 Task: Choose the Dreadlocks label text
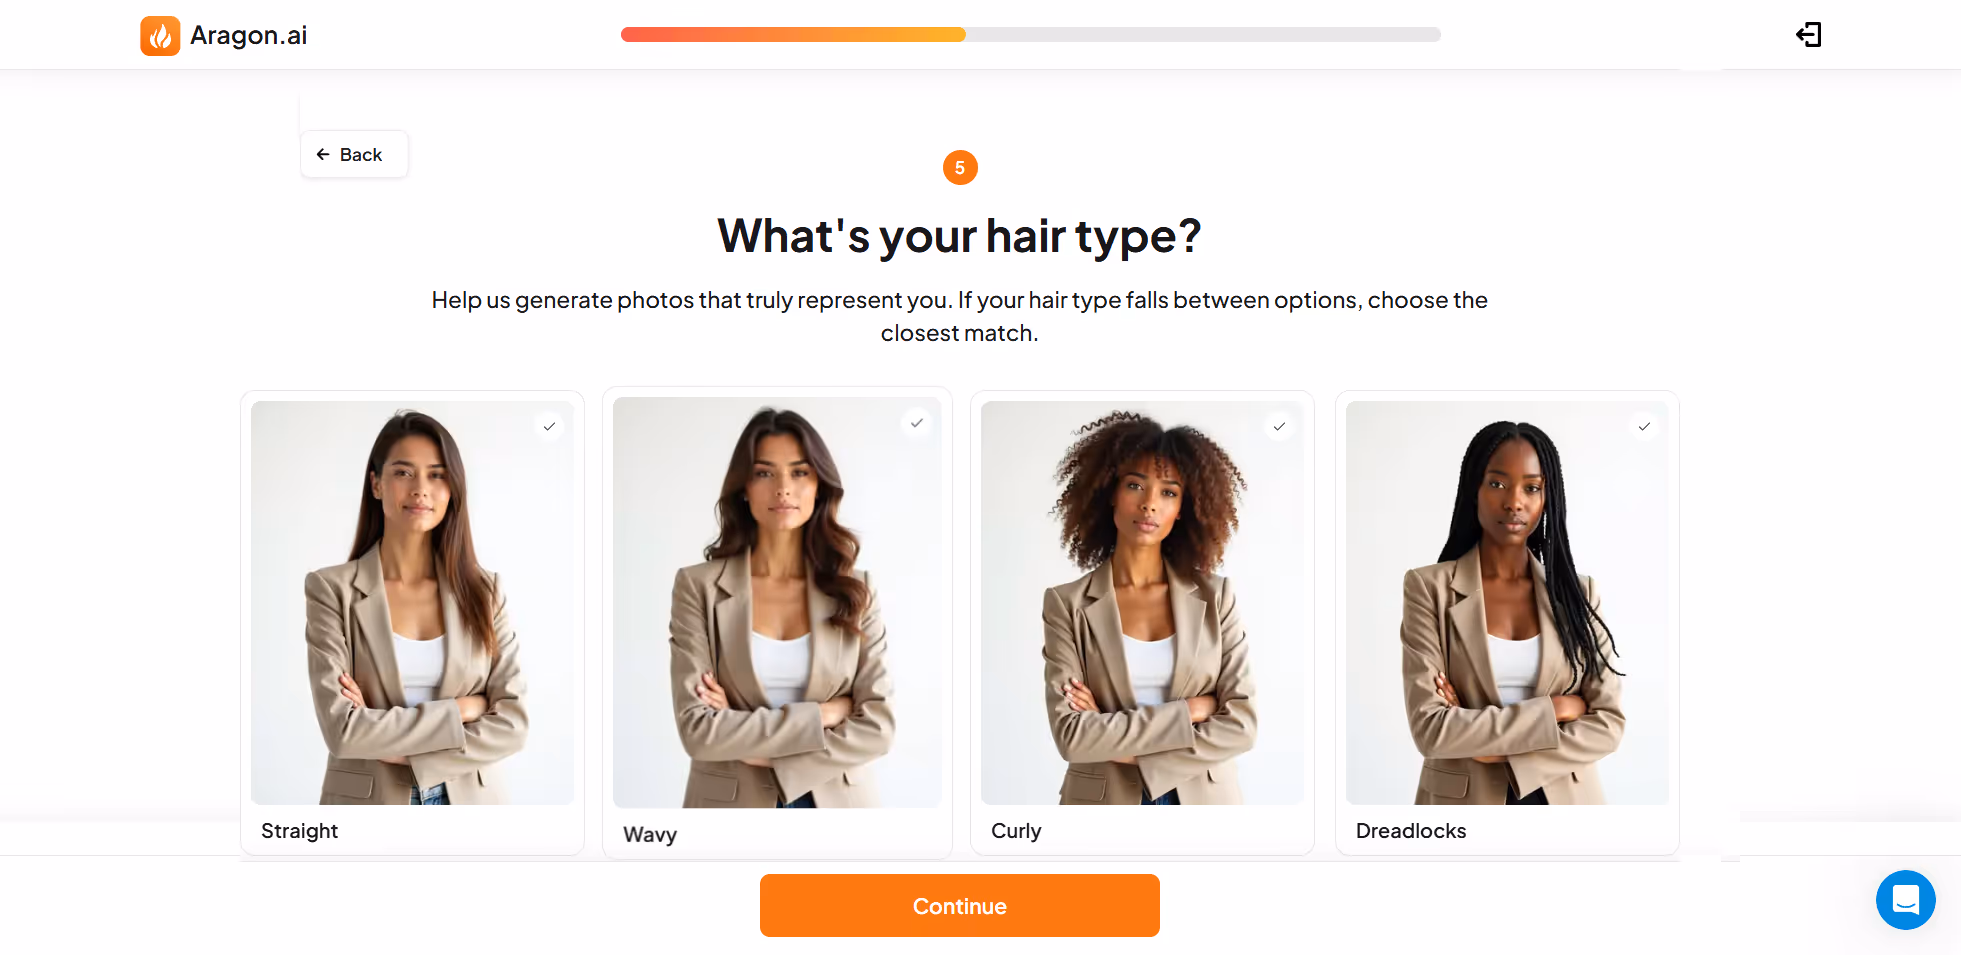pos(1411,831)
